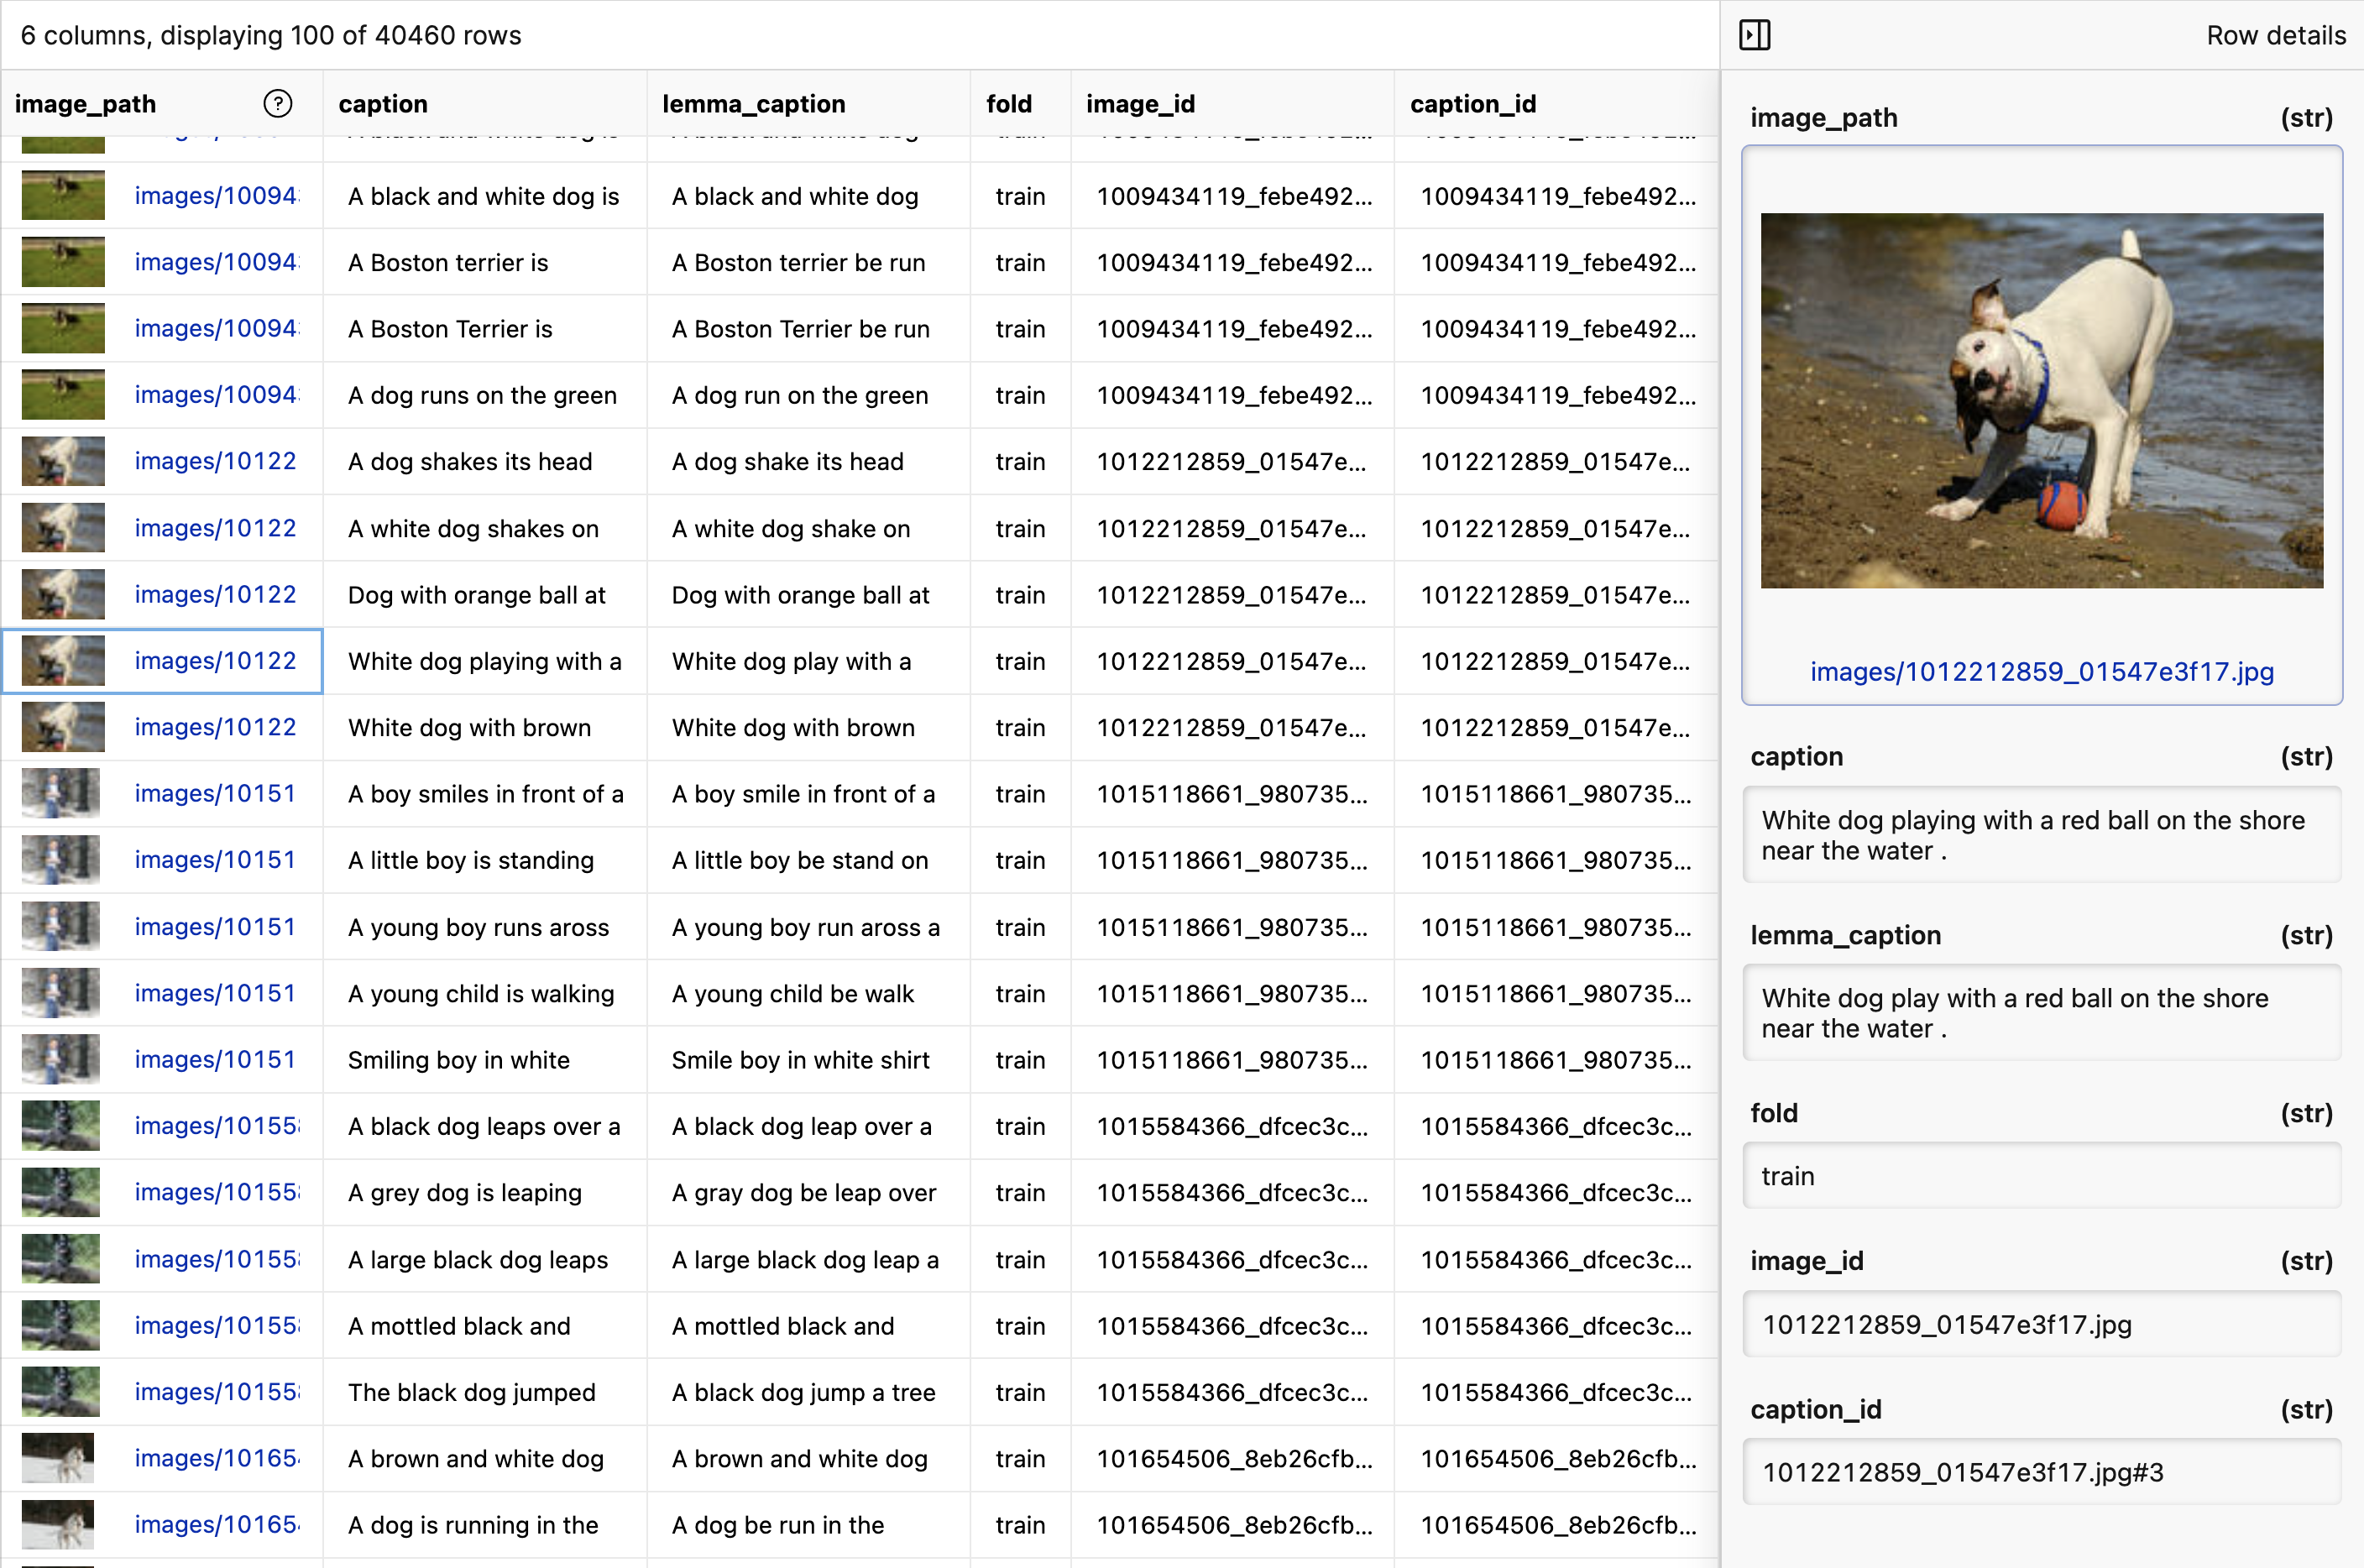Select lemma_caption cell 'A gray dog be leap over'
2364x1568 pixels.
pyautogui.click(x=809, y=1192)
